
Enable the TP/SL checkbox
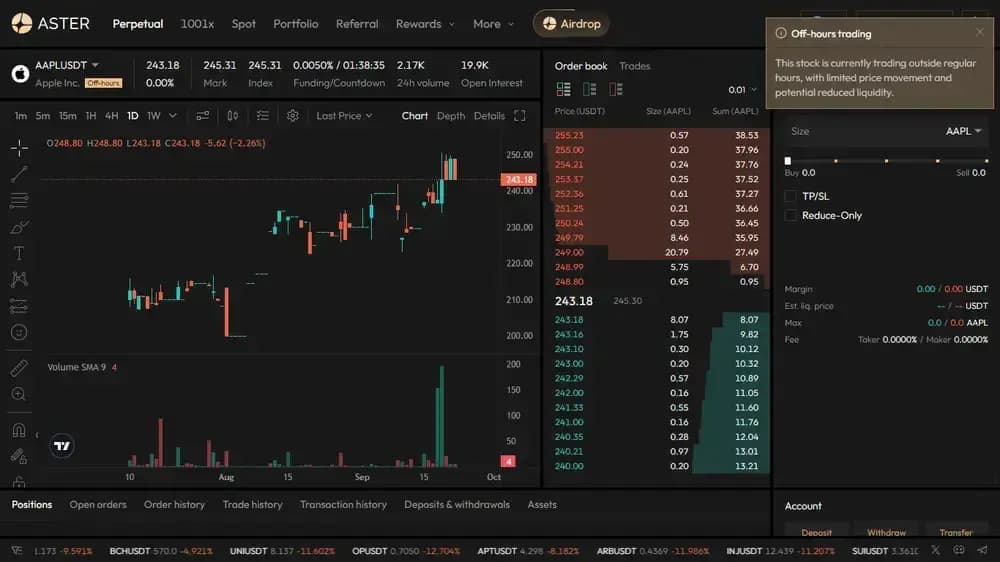[x=791, y=196]
